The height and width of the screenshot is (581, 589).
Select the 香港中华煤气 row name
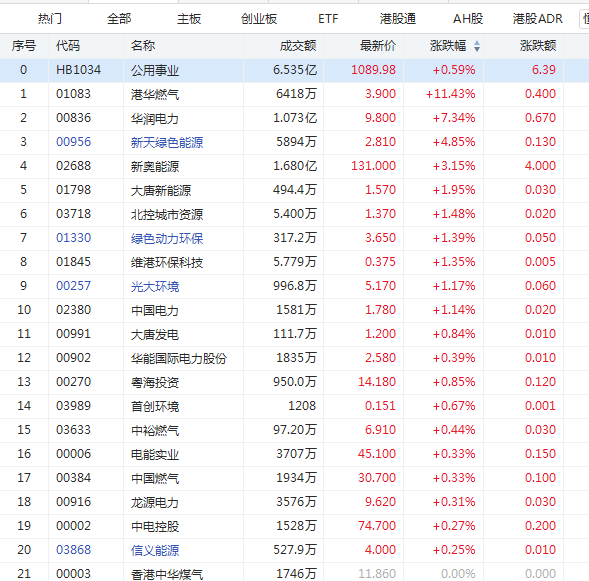click(x=167, y=574)
